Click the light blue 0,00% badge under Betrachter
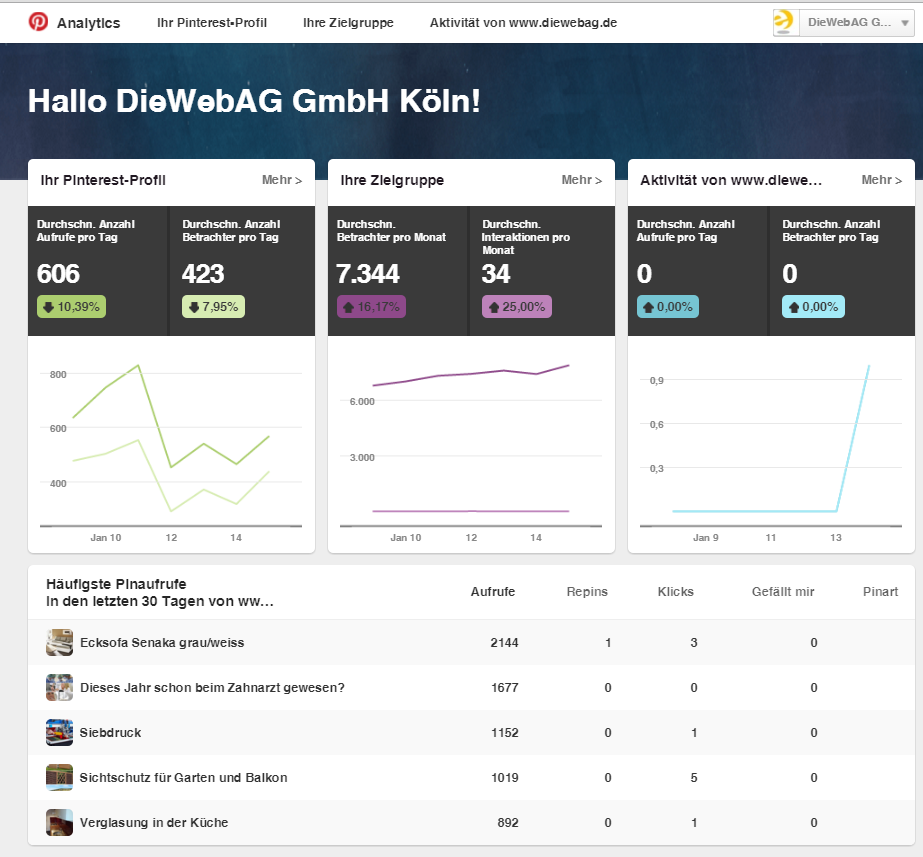The image size is (923, 857). pyautogui.click(x=813, y=307)
